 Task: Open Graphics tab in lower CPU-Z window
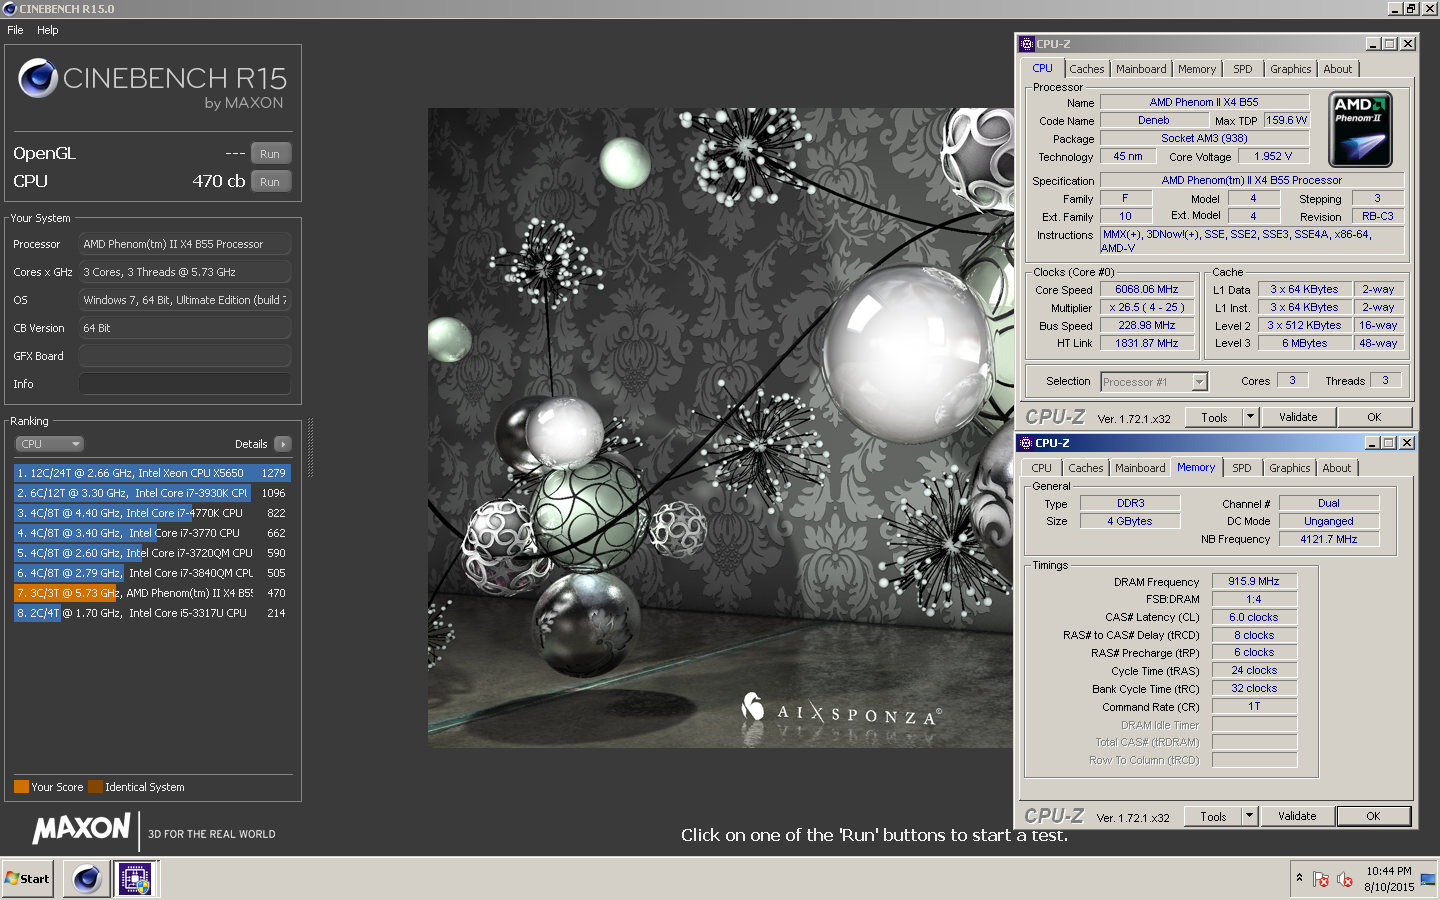pyautogui.click(x=1290, y=468)
